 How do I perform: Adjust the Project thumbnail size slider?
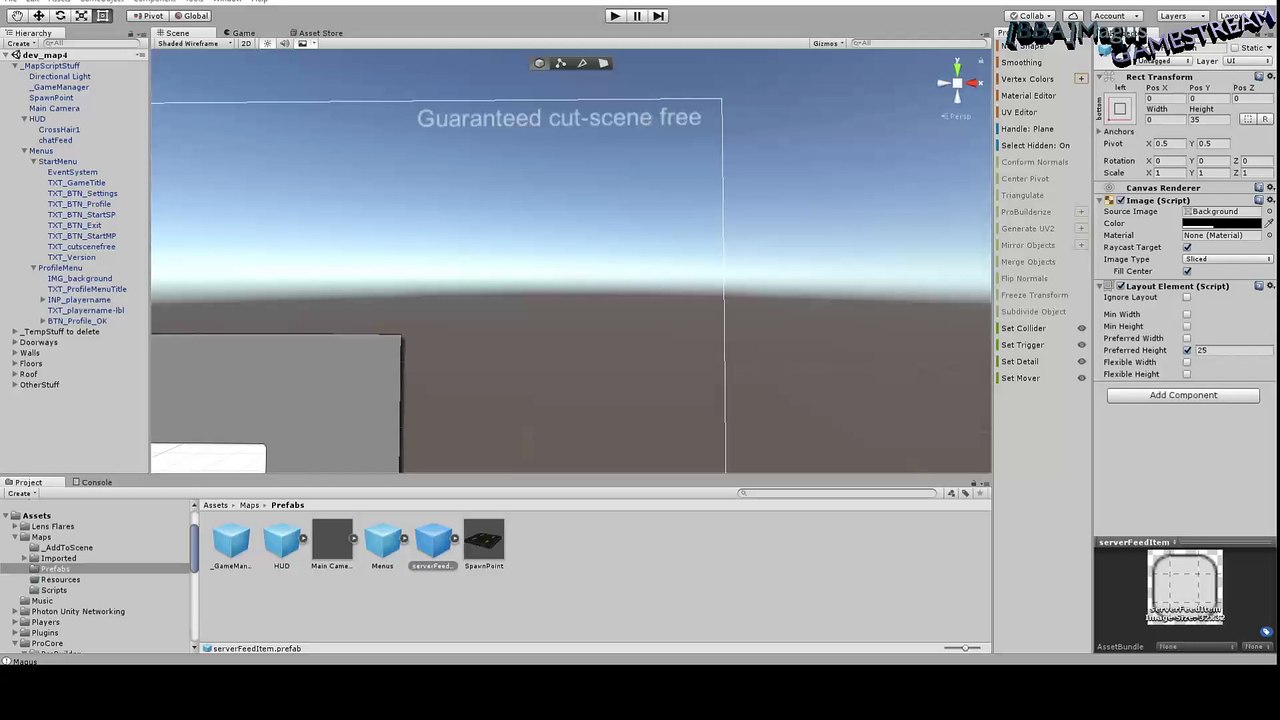pos(963,648)
